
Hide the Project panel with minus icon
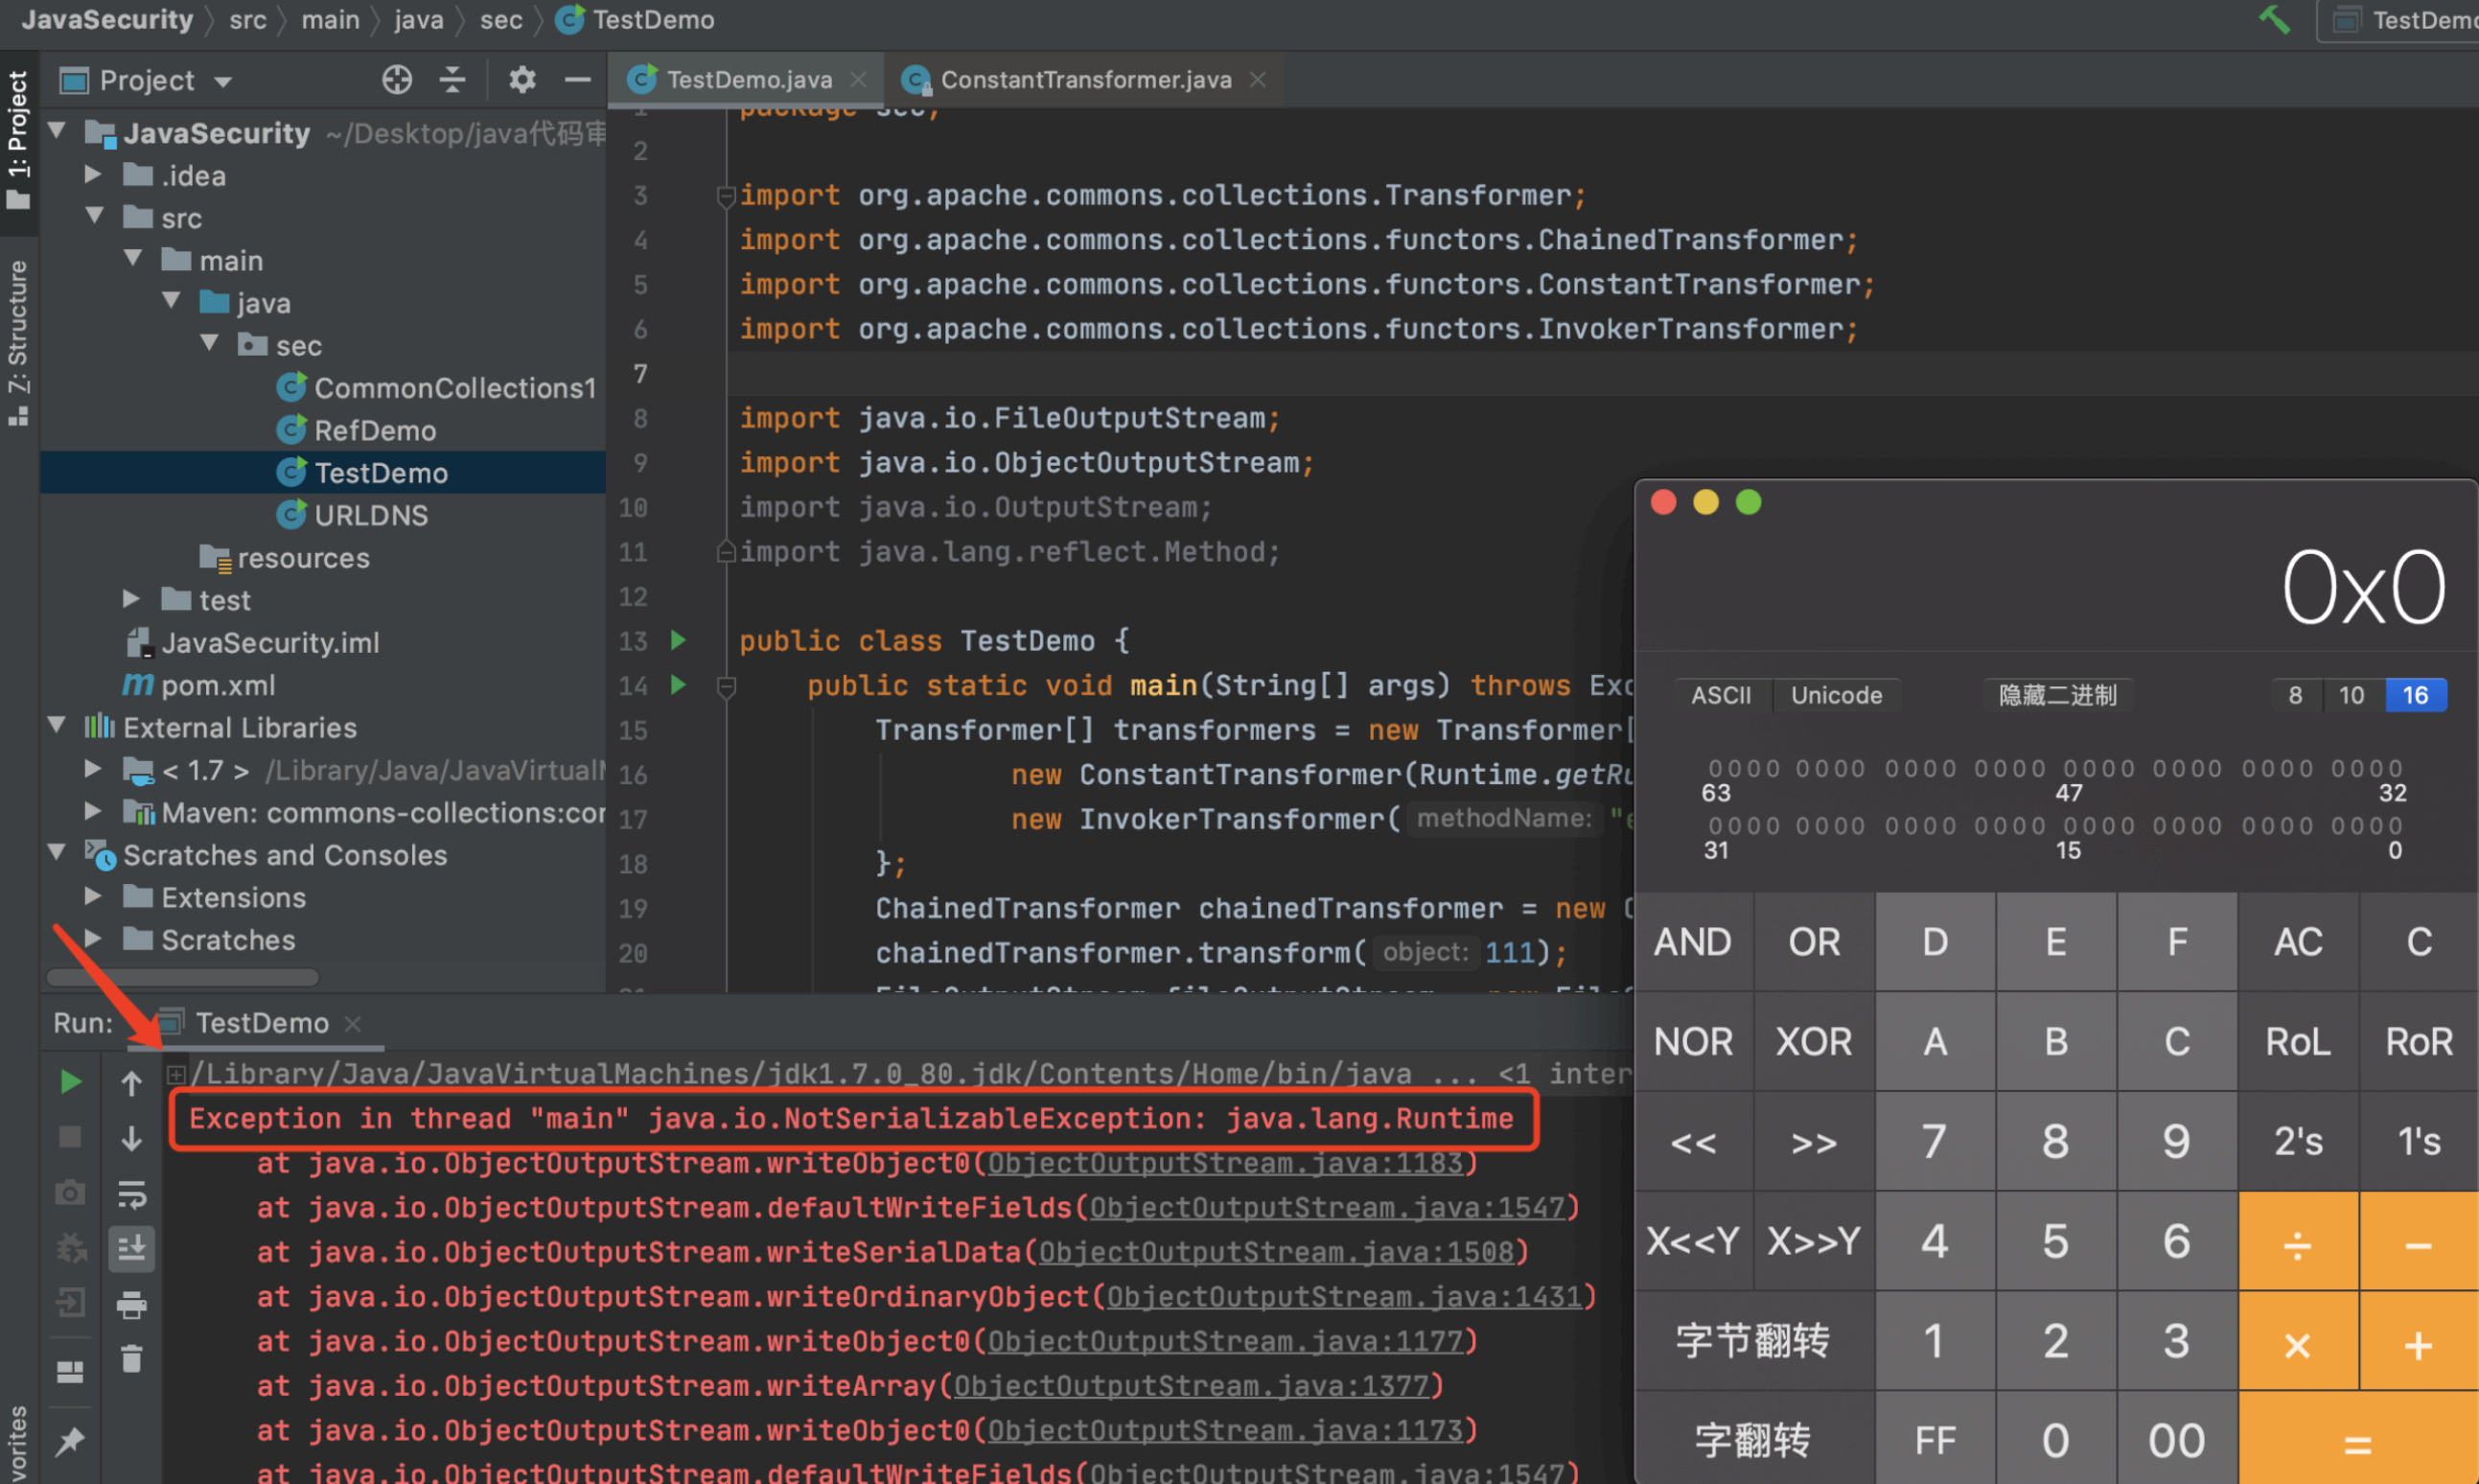[577, 79]
